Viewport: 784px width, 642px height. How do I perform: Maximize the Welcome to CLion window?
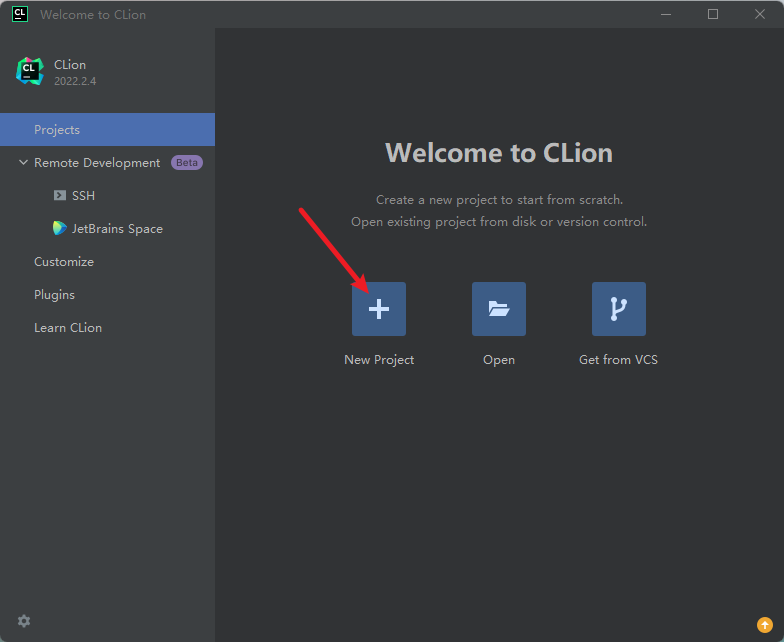(x=713, y=14)
